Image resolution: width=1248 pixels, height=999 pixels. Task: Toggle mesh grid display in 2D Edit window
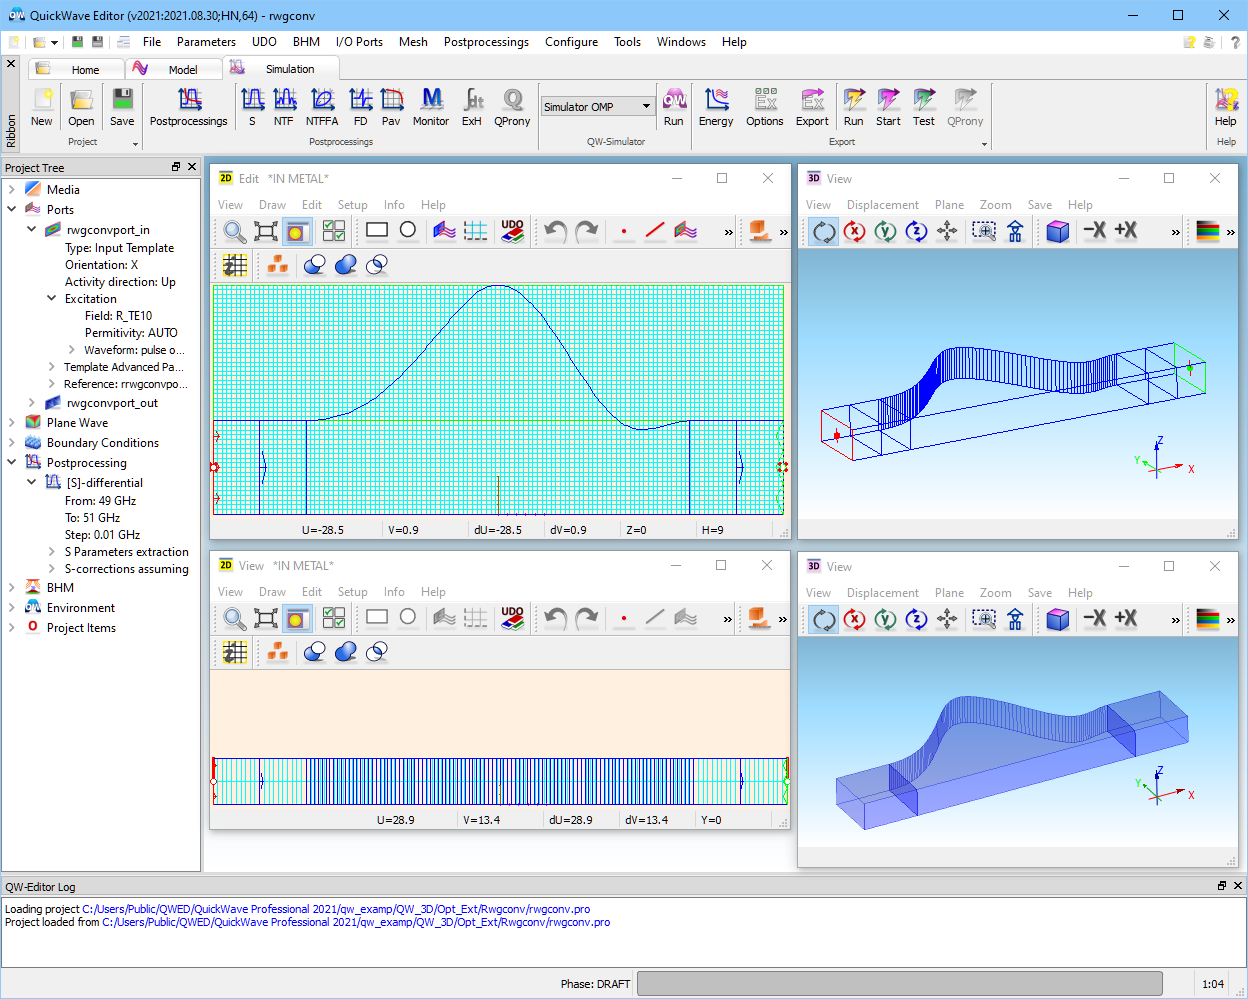(235, 265)
